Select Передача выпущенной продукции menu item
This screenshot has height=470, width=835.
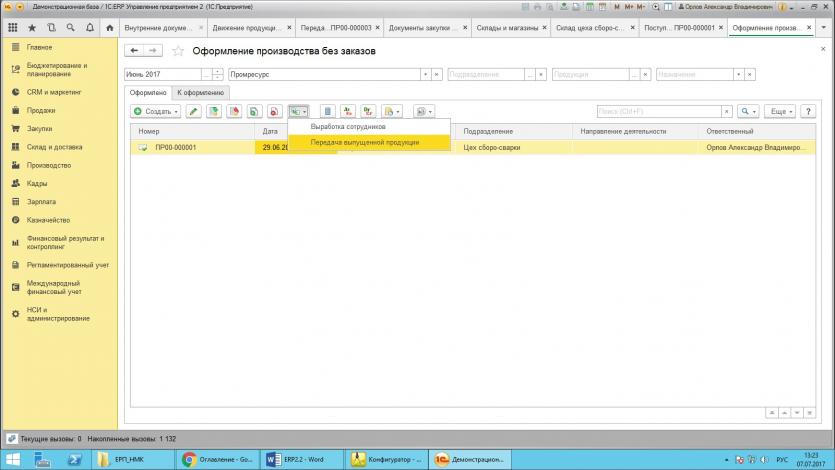tap(364, 142)
